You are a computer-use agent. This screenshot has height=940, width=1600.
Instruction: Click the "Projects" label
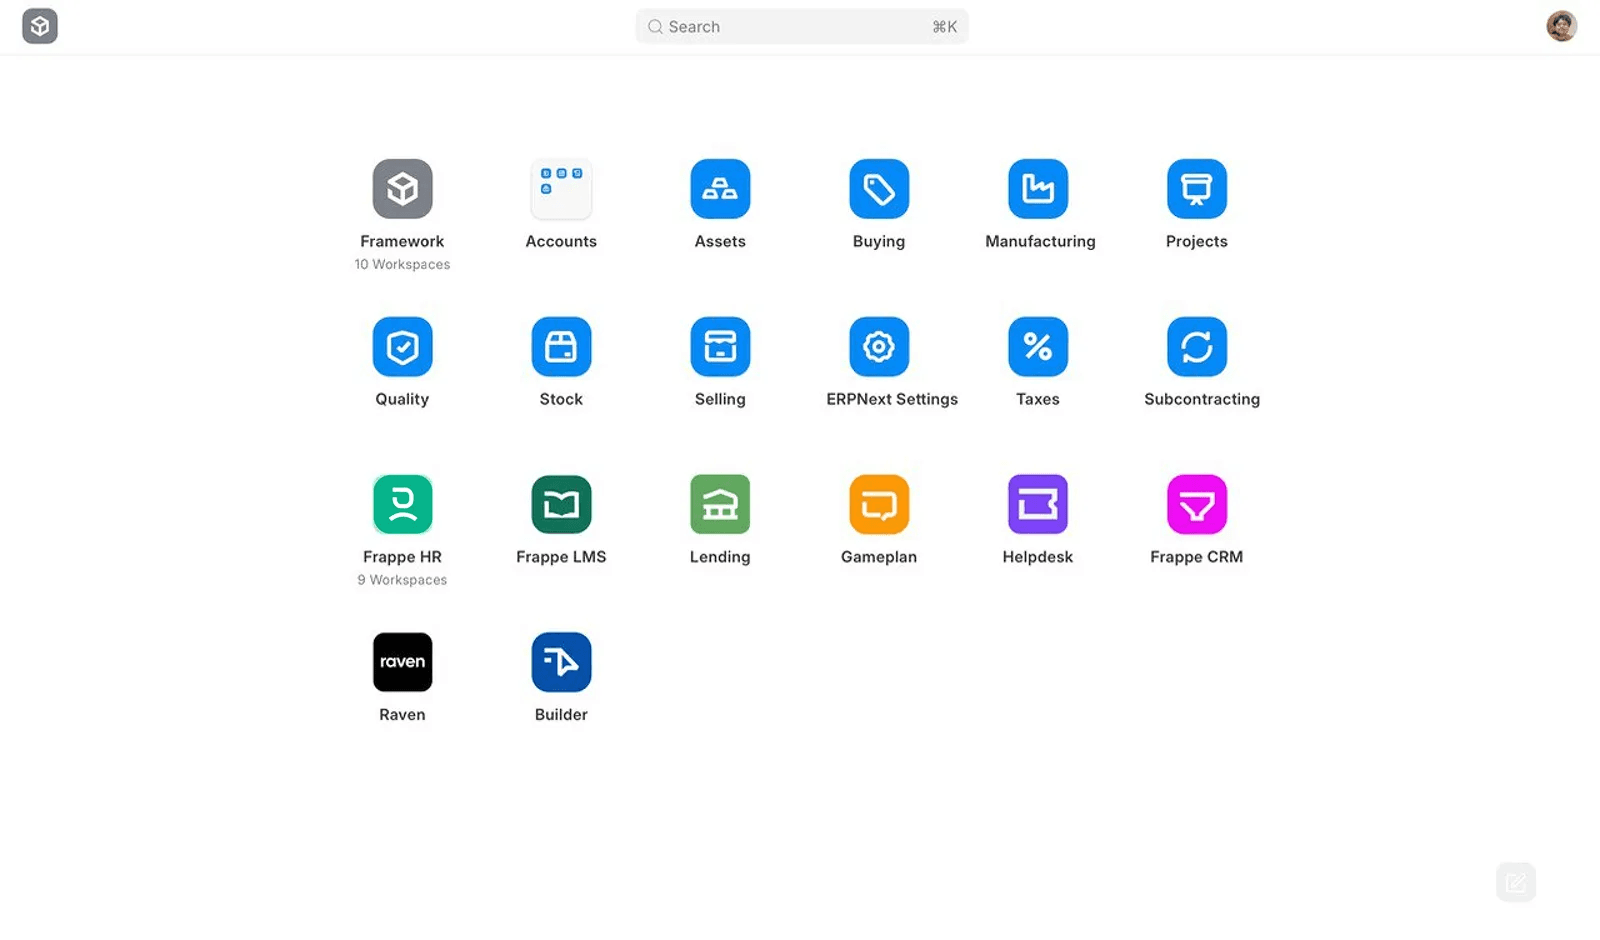click(x=1197, y=241)
